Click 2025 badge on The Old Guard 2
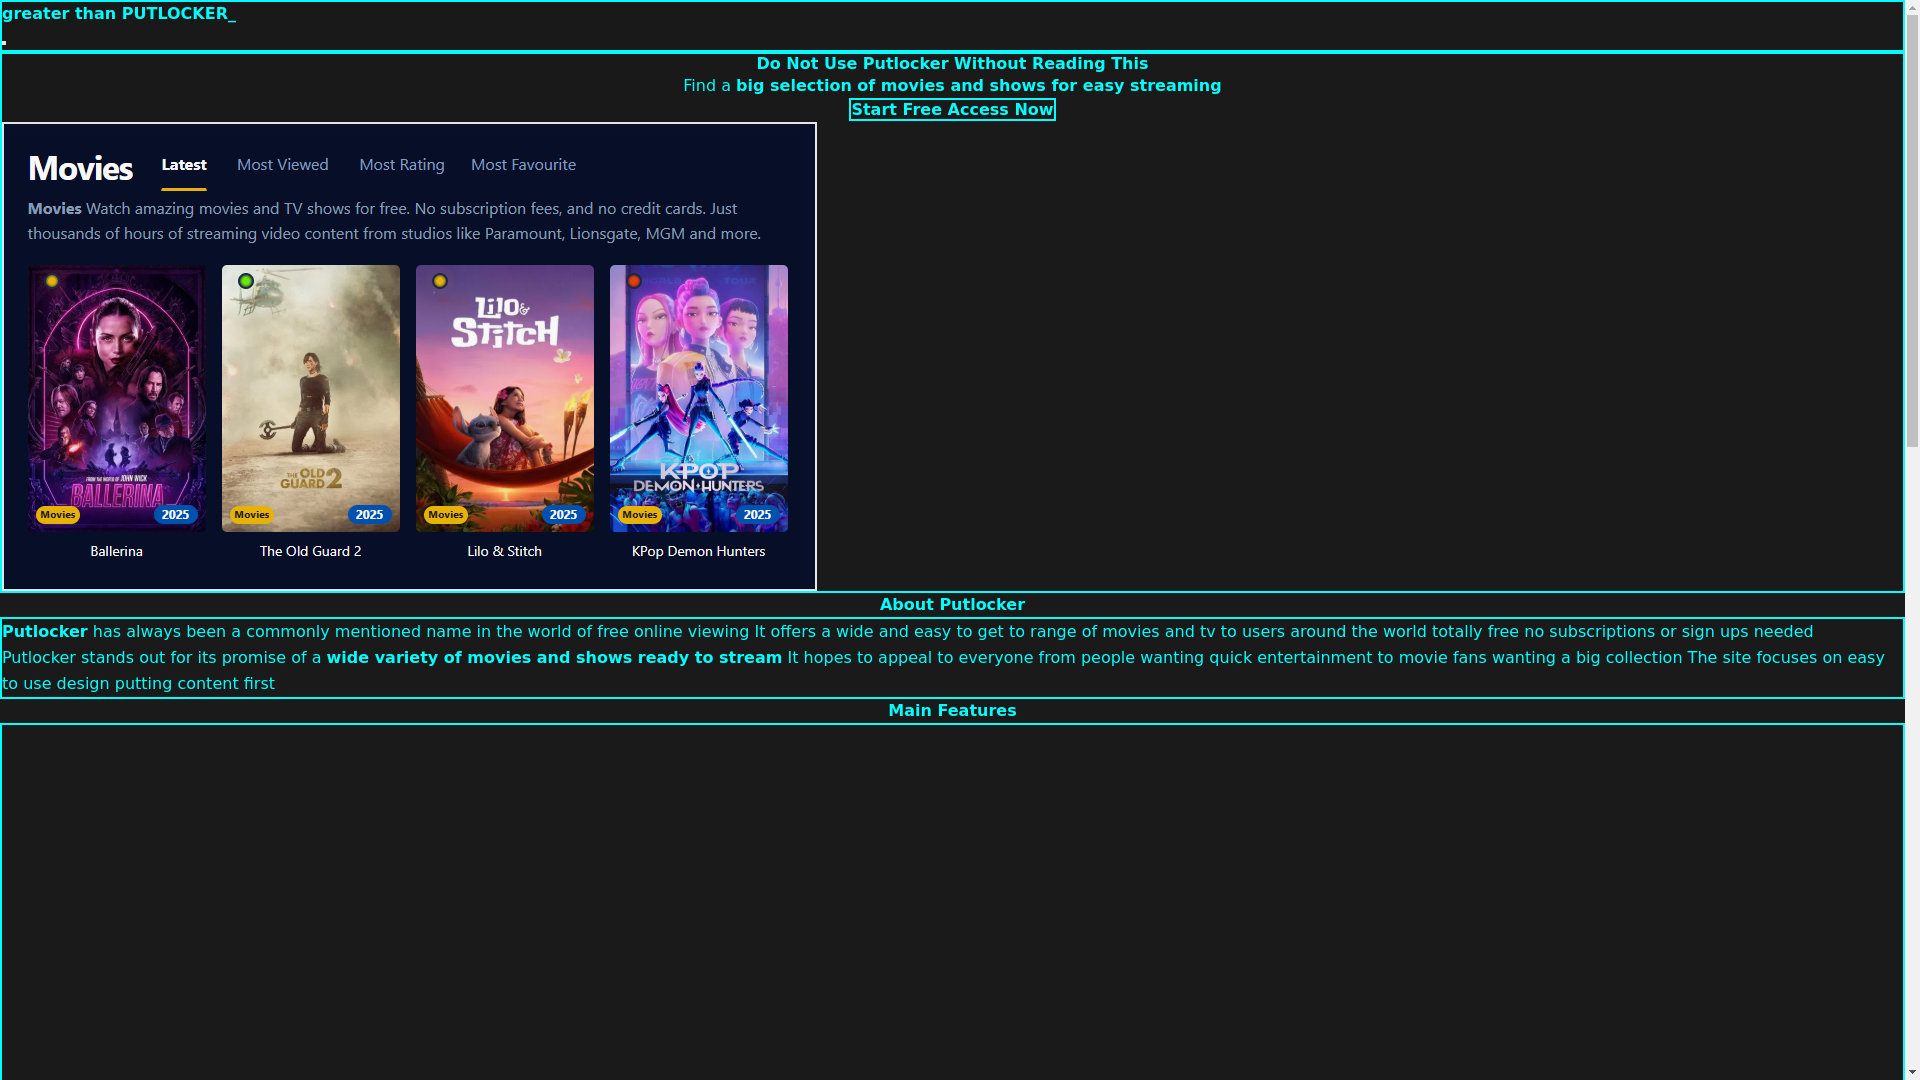The height and width of the screenshot is (1080, 1920). coord(370,515)
